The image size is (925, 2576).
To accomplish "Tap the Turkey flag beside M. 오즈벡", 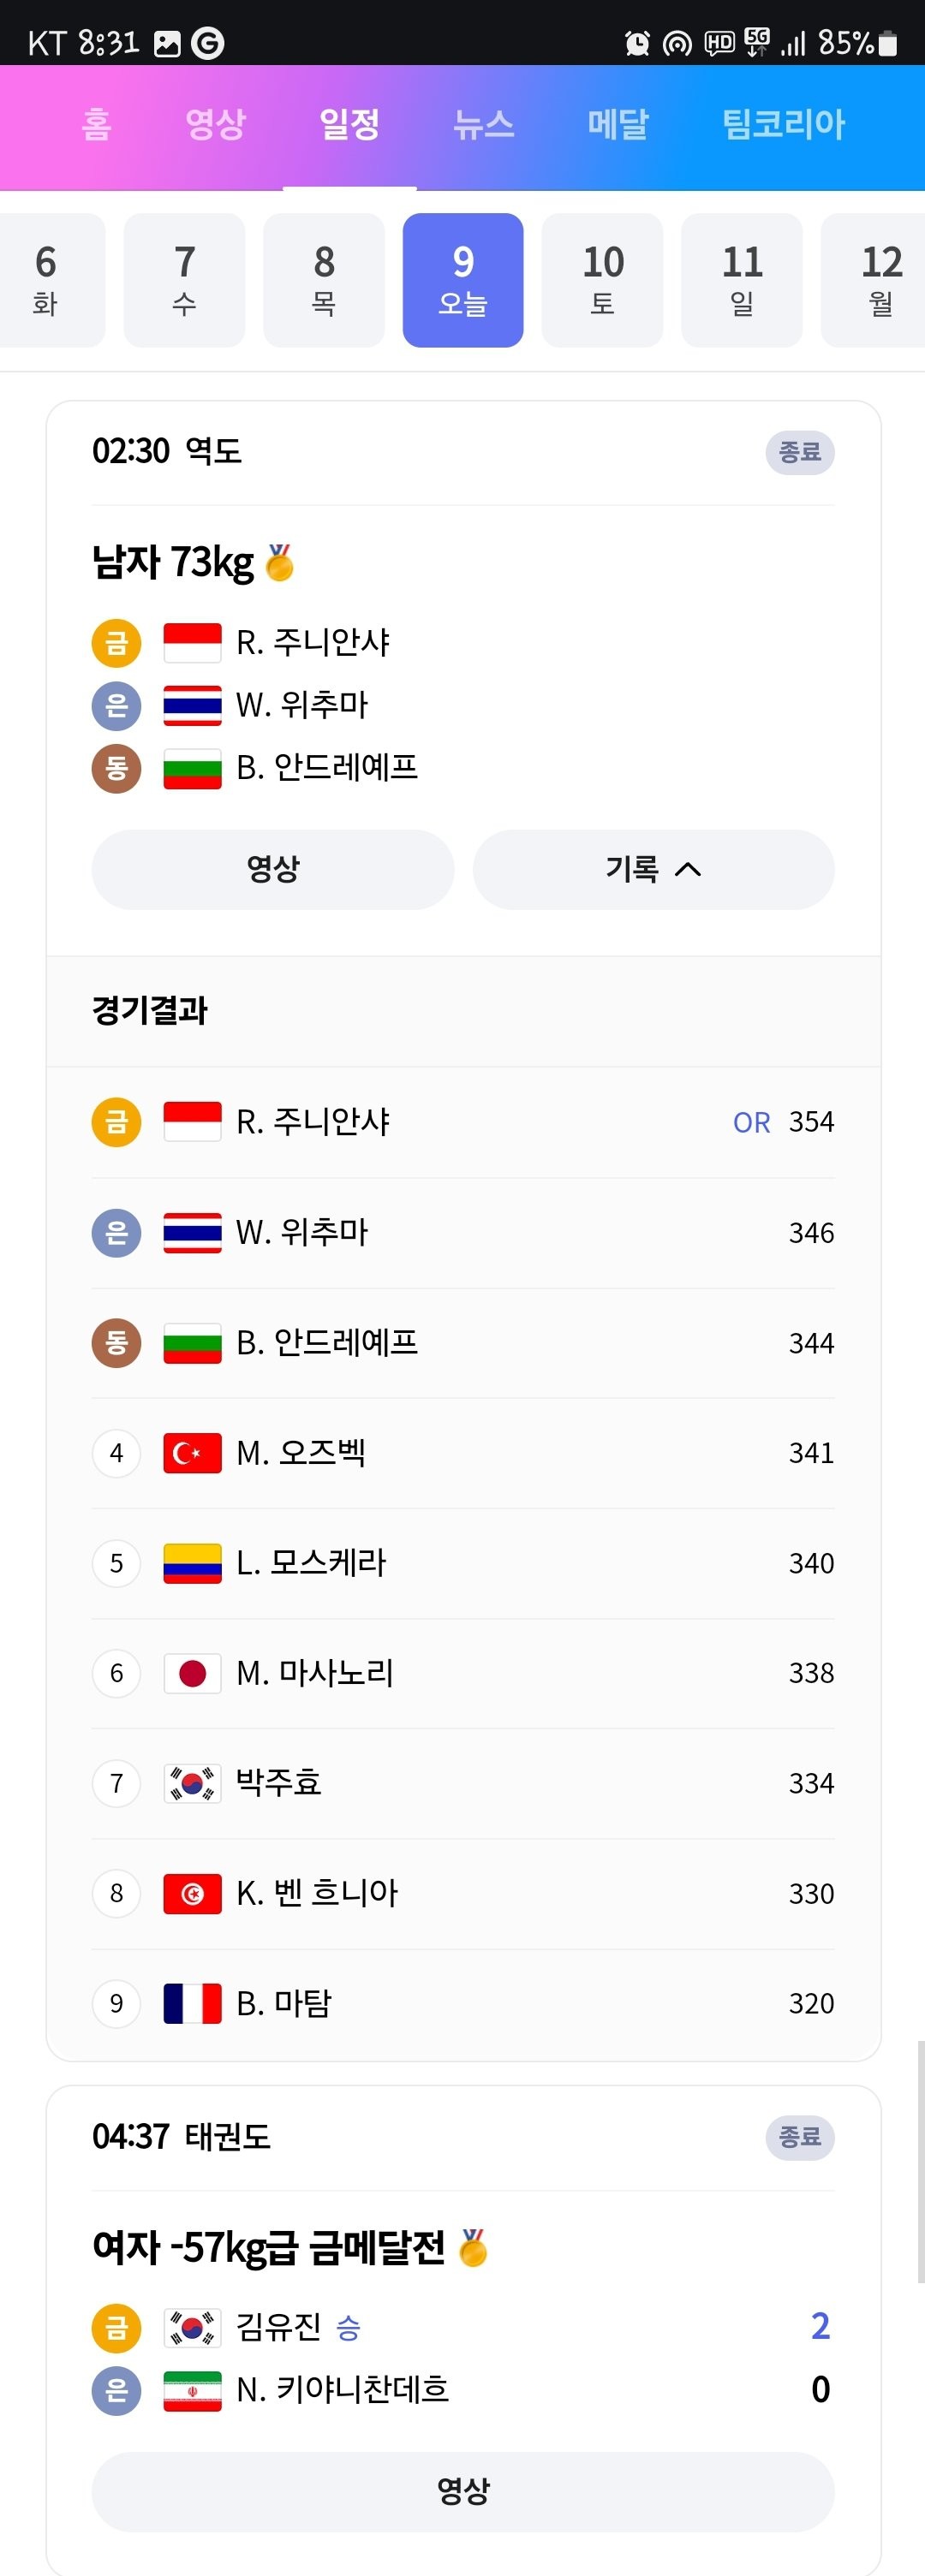I will (x=192, y=1453).
